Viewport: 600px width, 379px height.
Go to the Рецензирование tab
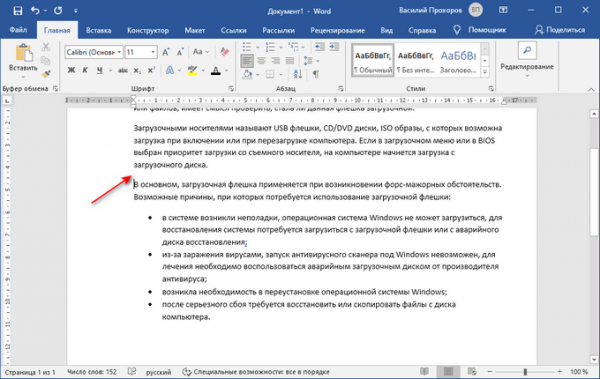[338, 30]
